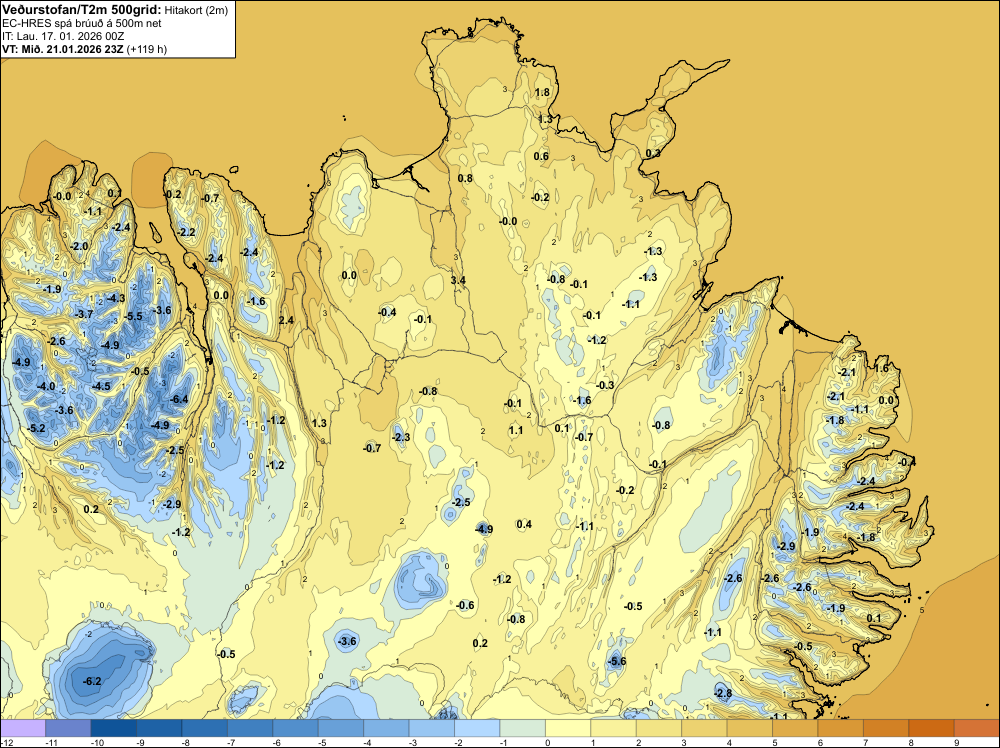The width and height of the screenshot is (1000, 748).
Task: Click the legend swatch between 1 and 2
Action: pyautogui.click(x=614, y=728)
